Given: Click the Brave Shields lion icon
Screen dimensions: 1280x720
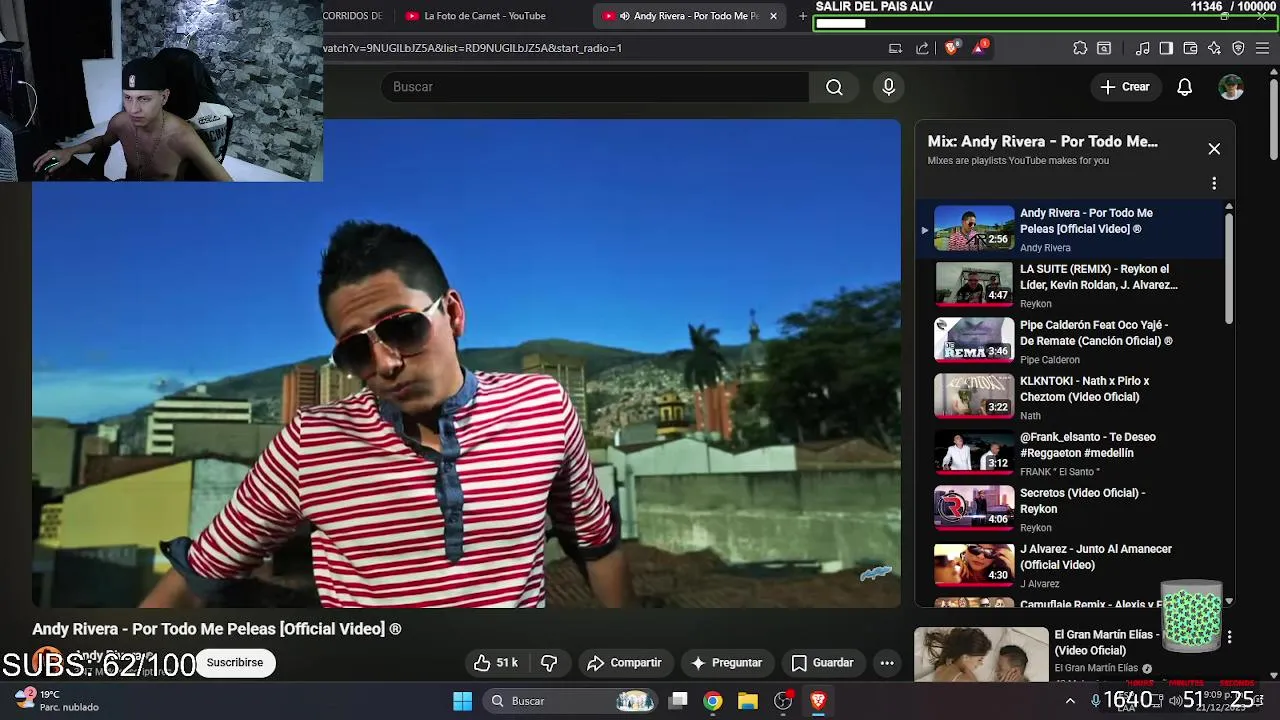Looking at the screenshot, I should point(951,47).
